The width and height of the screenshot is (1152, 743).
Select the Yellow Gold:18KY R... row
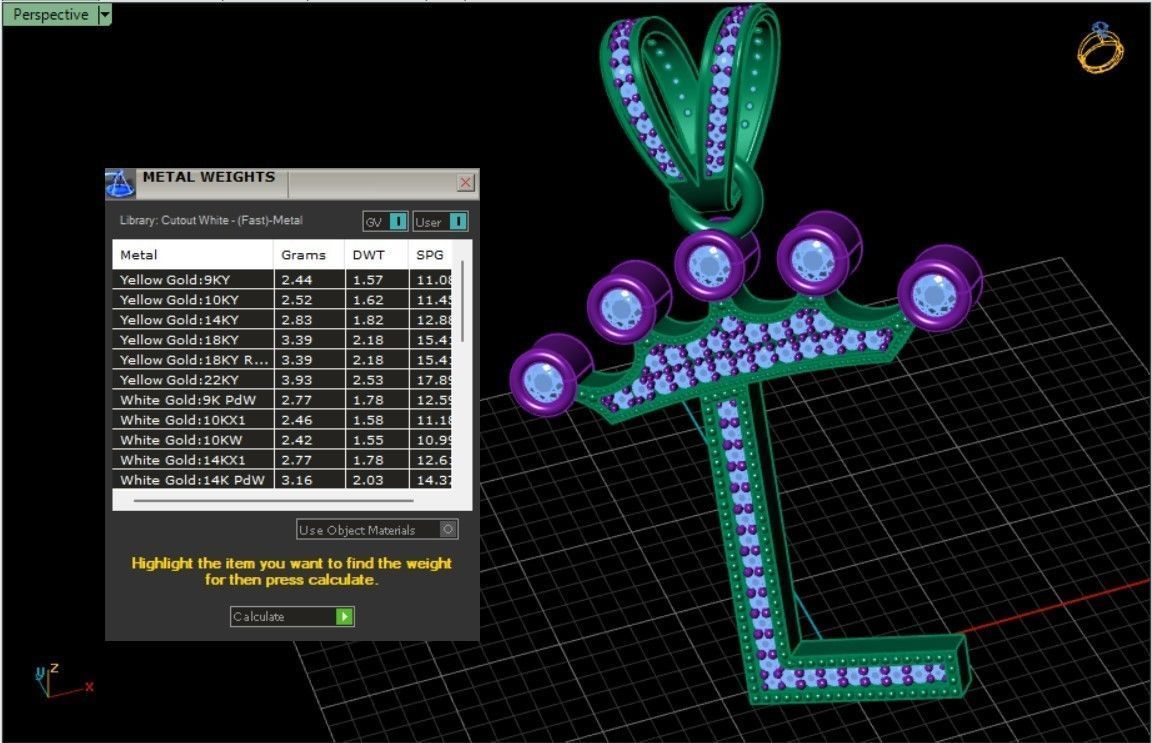pos(282,359)
